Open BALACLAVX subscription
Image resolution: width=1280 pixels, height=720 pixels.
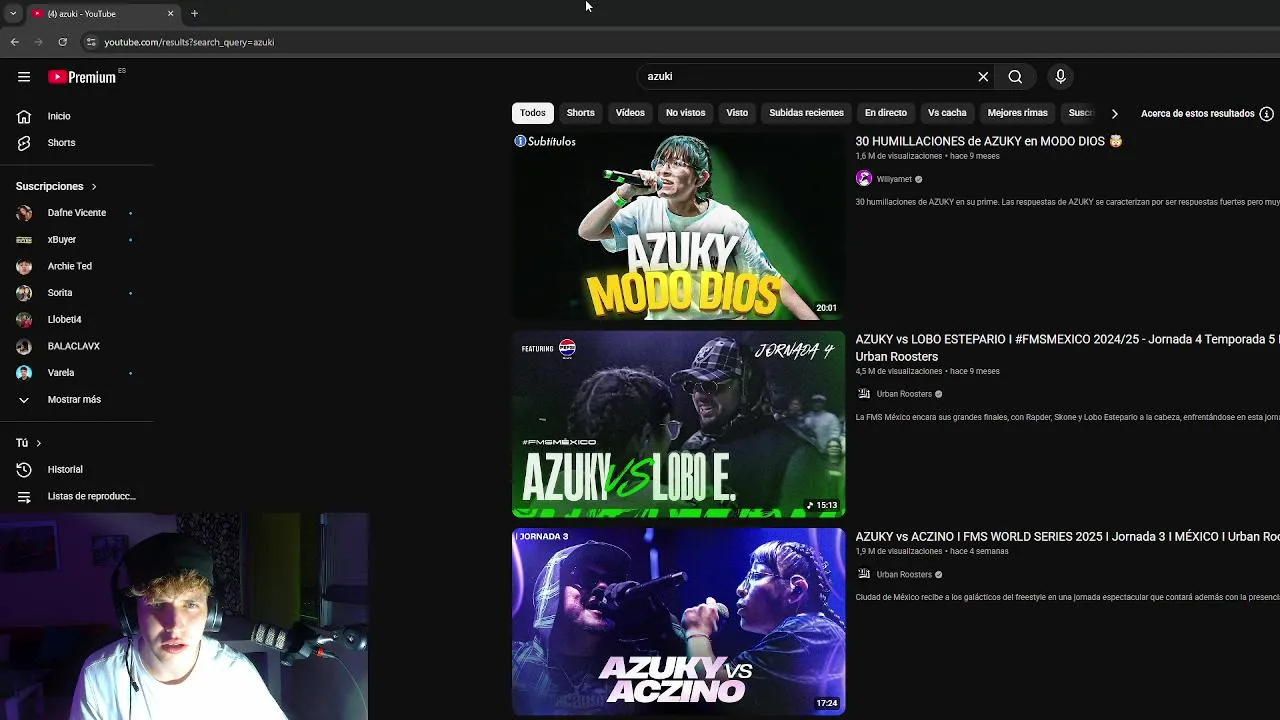tap(76, 346)
